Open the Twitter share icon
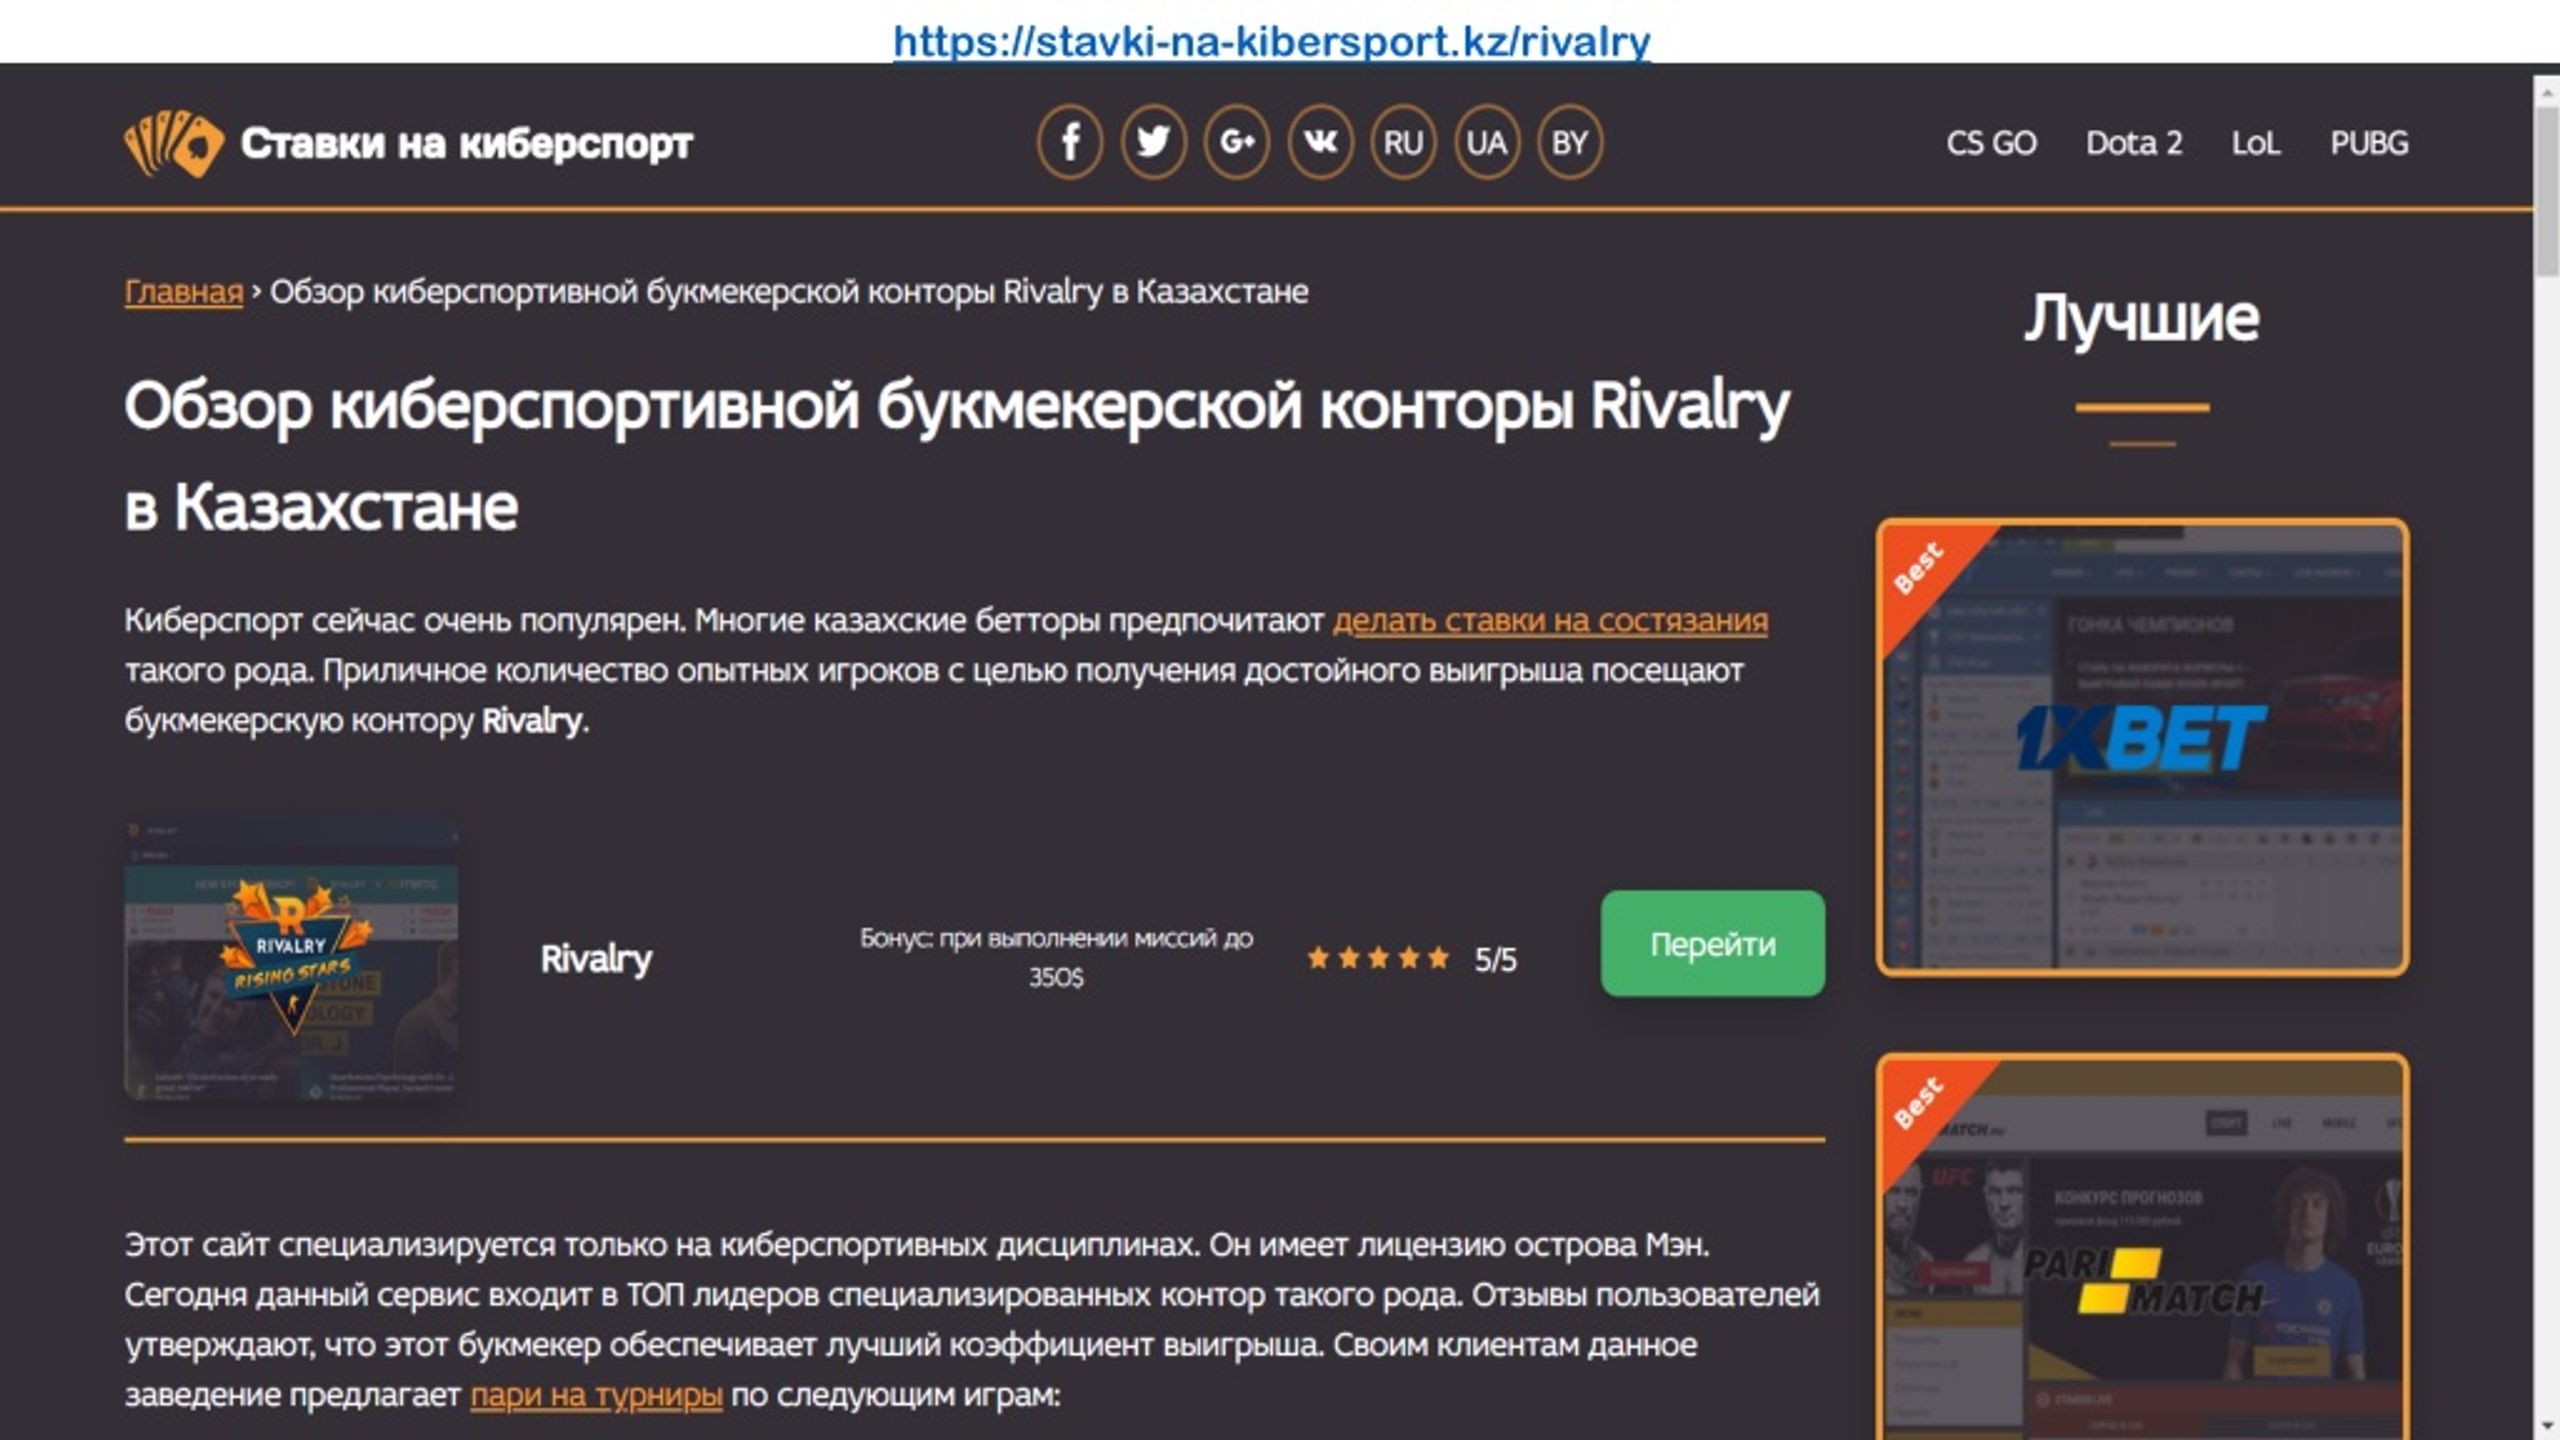2560x1440 pixels. click(x=1153, y=142)
